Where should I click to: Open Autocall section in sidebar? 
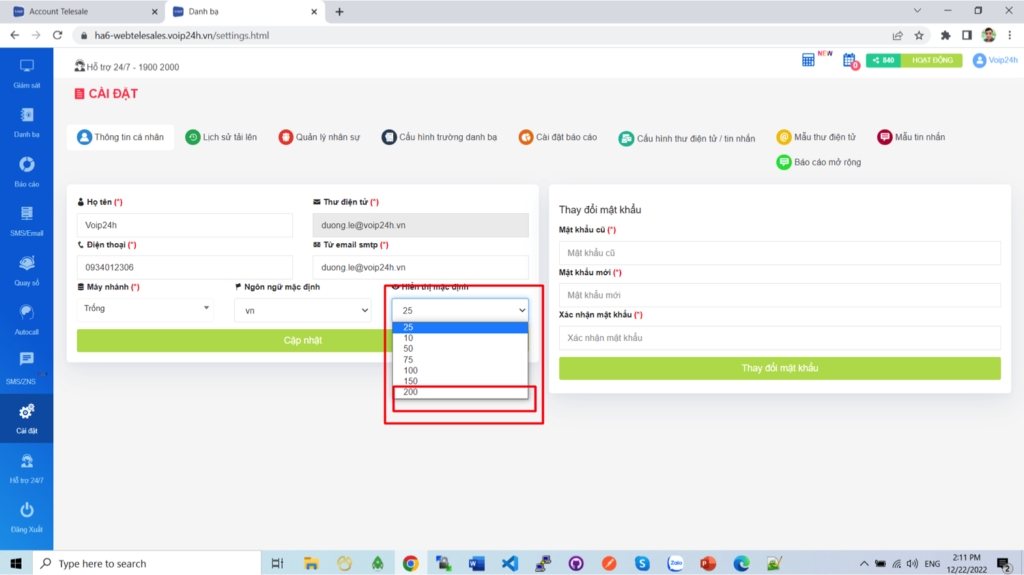click(x=27, y=314)
